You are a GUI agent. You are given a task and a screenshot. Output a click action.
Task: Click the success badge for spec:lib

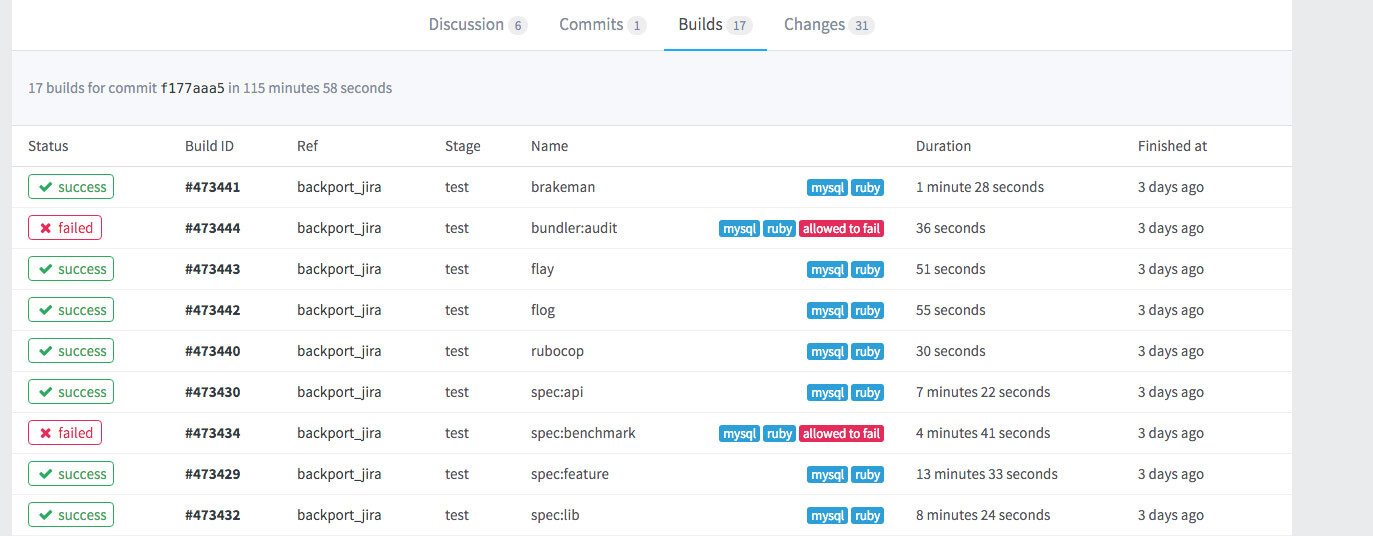pyautogui.click(x=70, y=515)
